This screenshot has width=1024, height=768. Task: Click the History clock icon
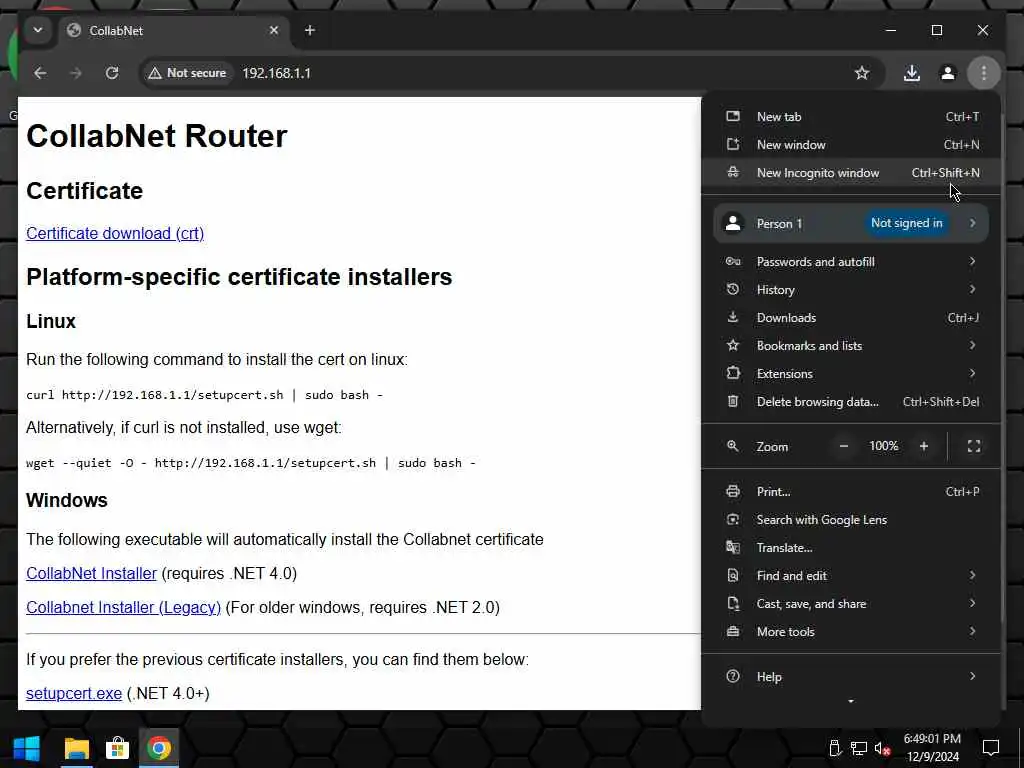click(733, 289)
